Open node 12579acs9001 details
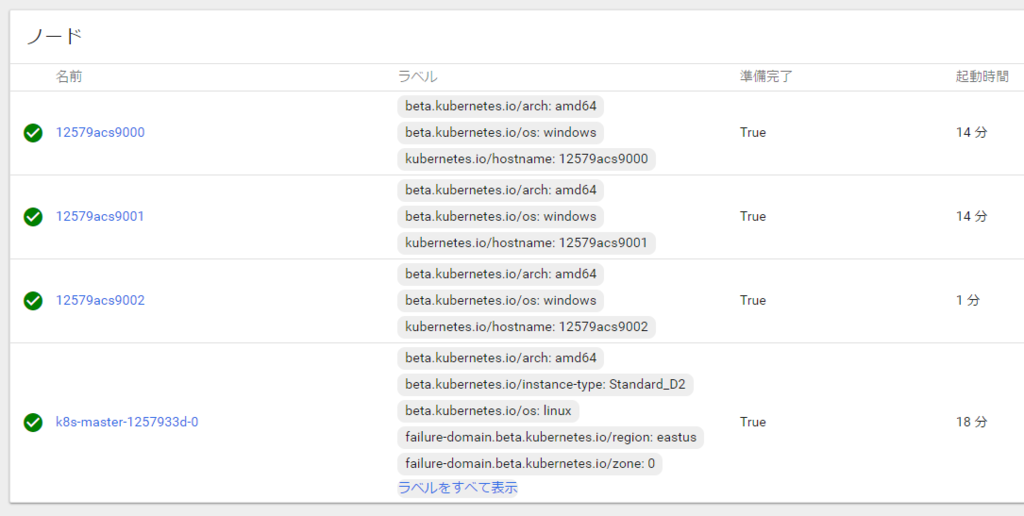 [100, 216]
